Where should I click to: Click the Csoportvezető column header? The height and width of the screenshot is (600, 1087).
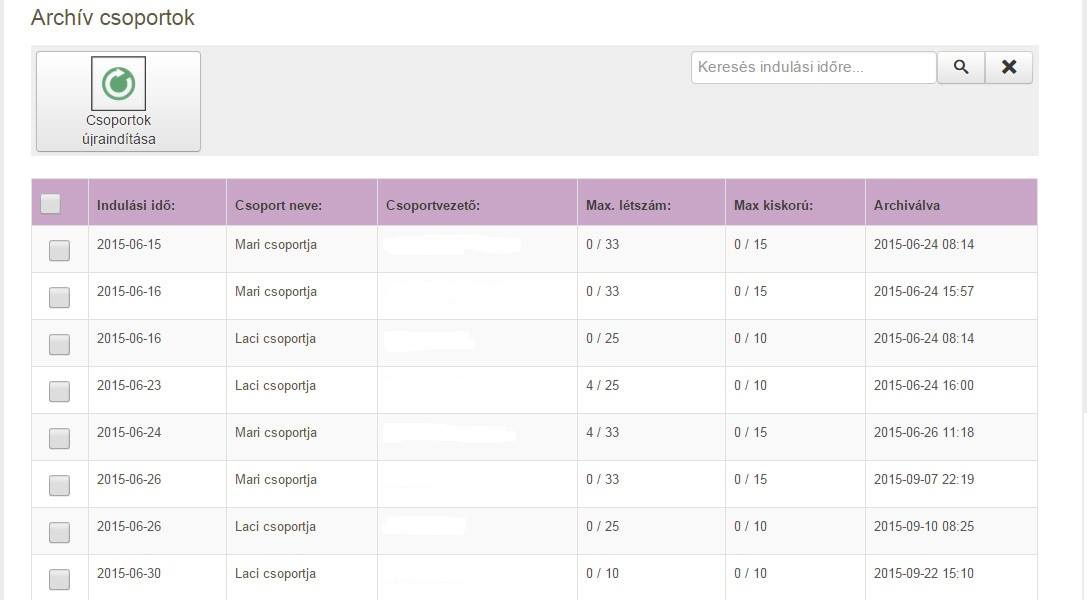coord(433,205)
